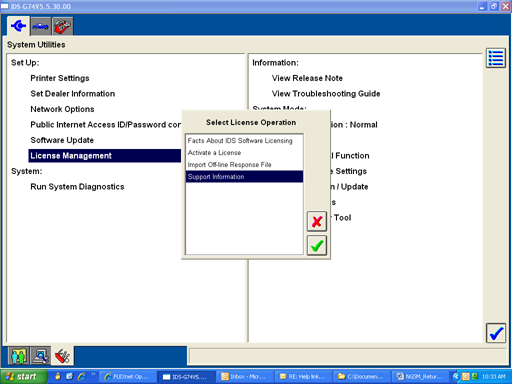This screenshot has width=512, height=384.
Task: Open Printer Settings
Action: pos(60,78)
